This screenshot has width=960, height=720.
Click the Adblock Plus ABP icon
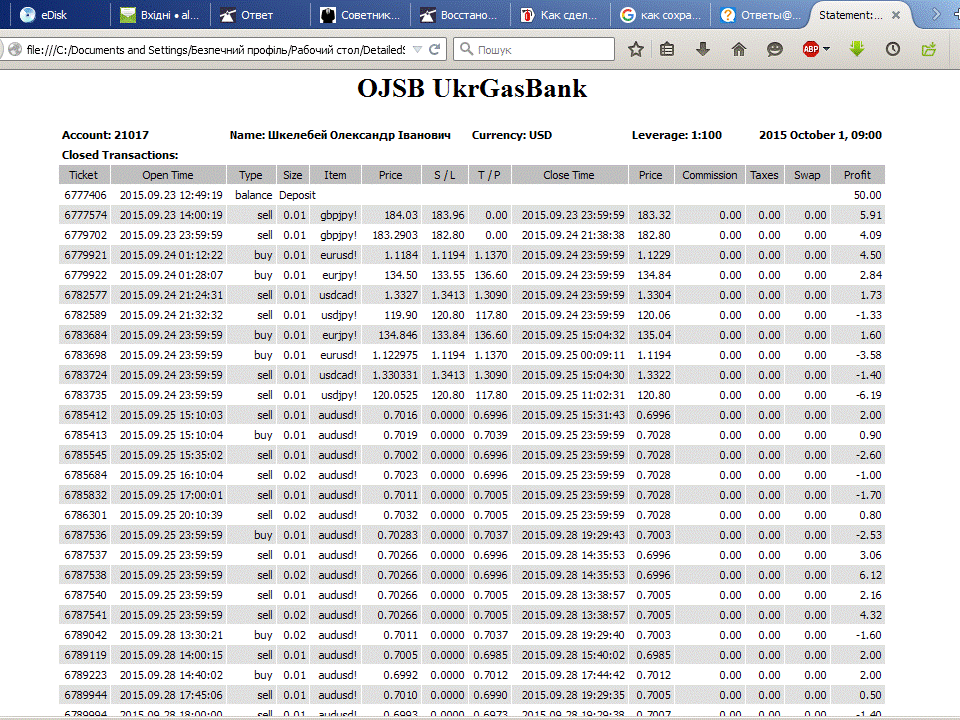[811, 50]
